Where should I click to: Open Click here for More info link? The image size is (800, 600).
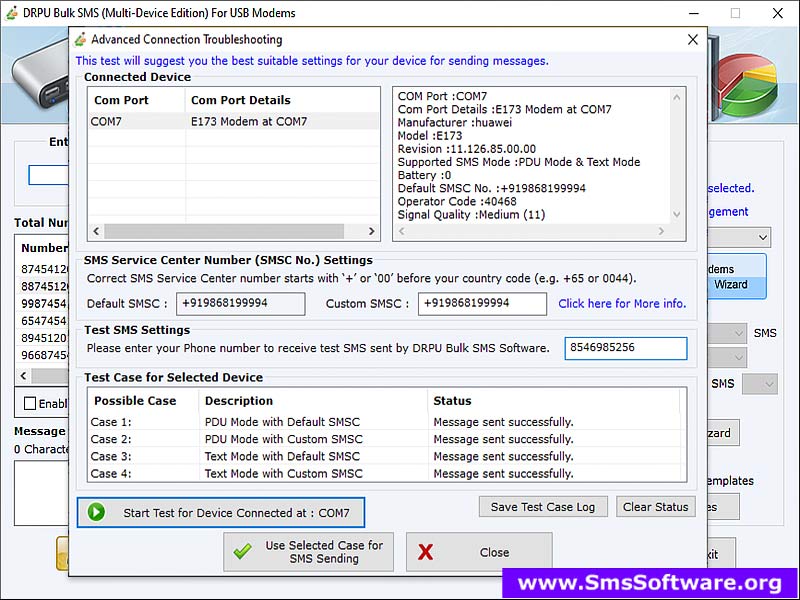coord(621,304)
